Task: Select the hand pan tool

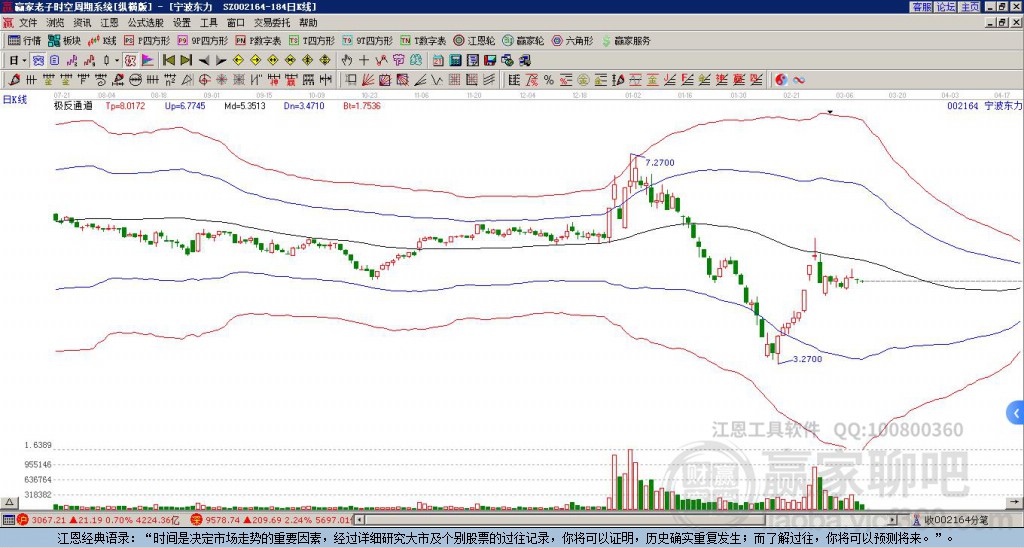Action: (346, 61)
